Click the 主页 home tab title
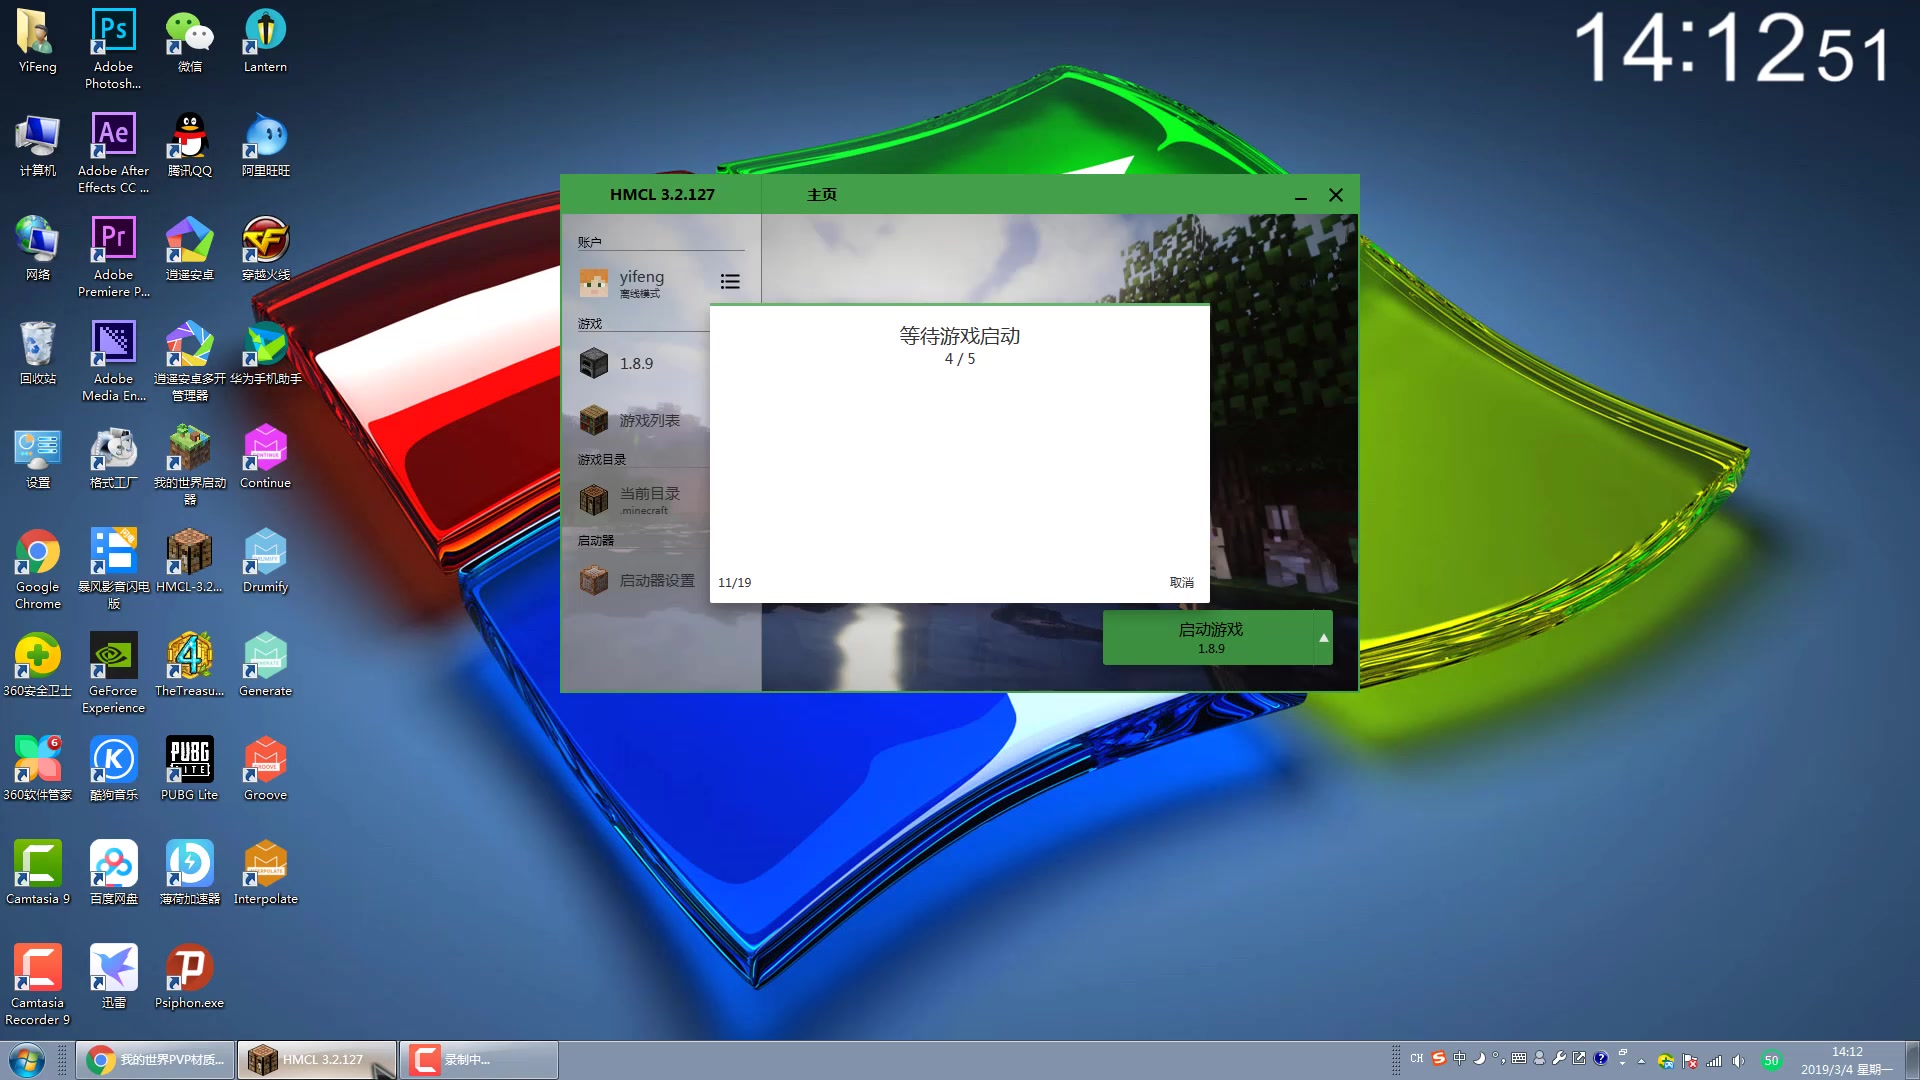 [x=821, y=195]
